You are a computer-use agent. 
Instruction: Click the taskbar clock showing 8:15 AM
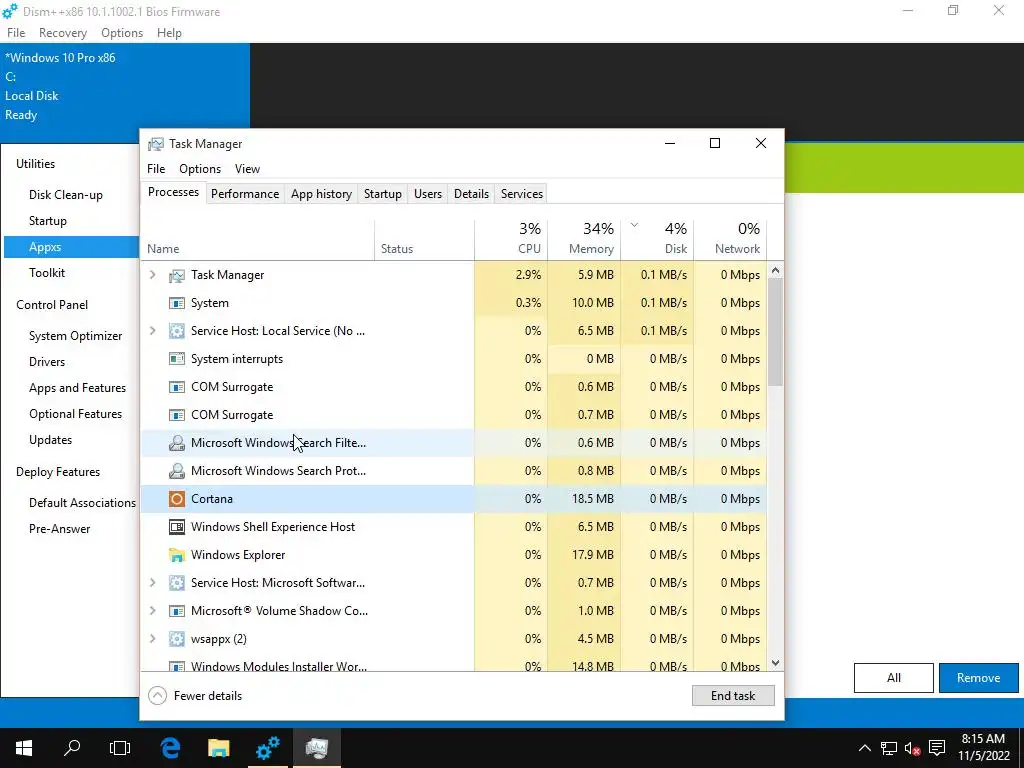click(984, 748)
